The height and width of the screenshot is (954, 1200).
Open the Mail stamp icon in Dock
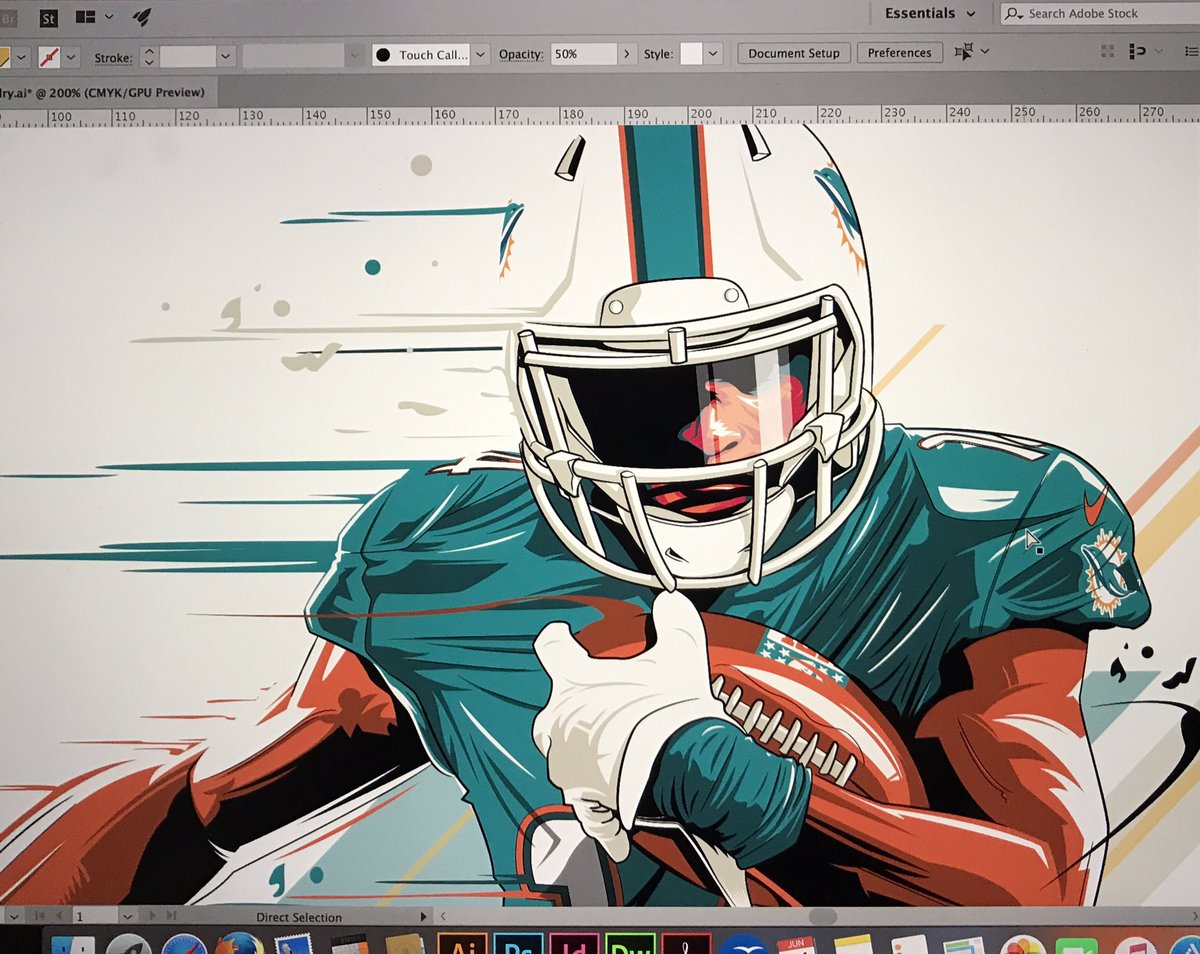294,945
